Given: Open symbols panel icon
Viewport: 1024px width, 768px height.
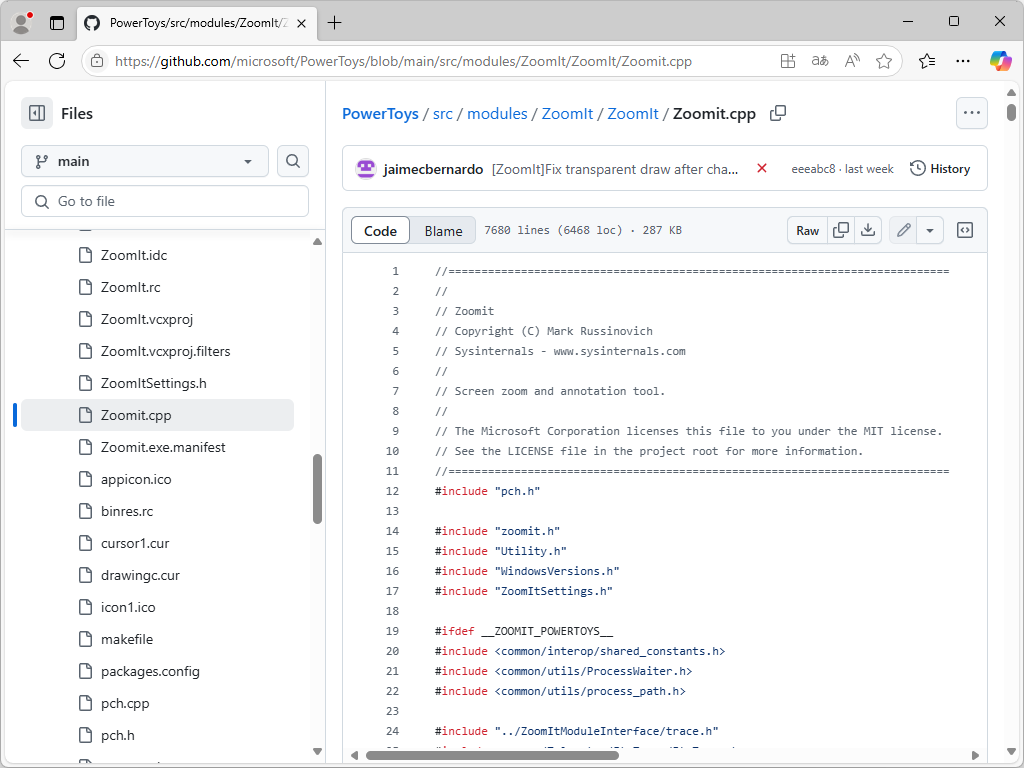Looking at the screenshot, I should pos(965,231).
